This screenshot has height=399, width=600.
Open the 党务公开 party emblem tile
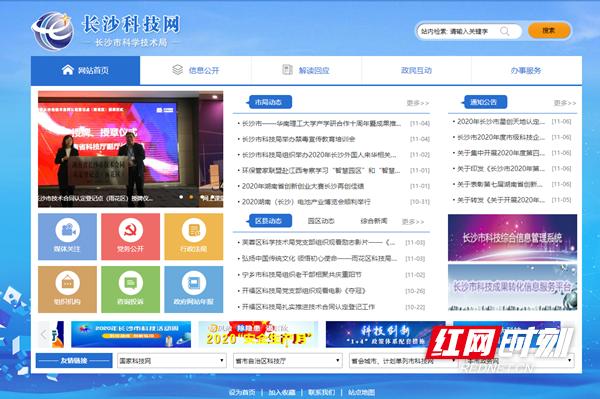click(130, 236)
